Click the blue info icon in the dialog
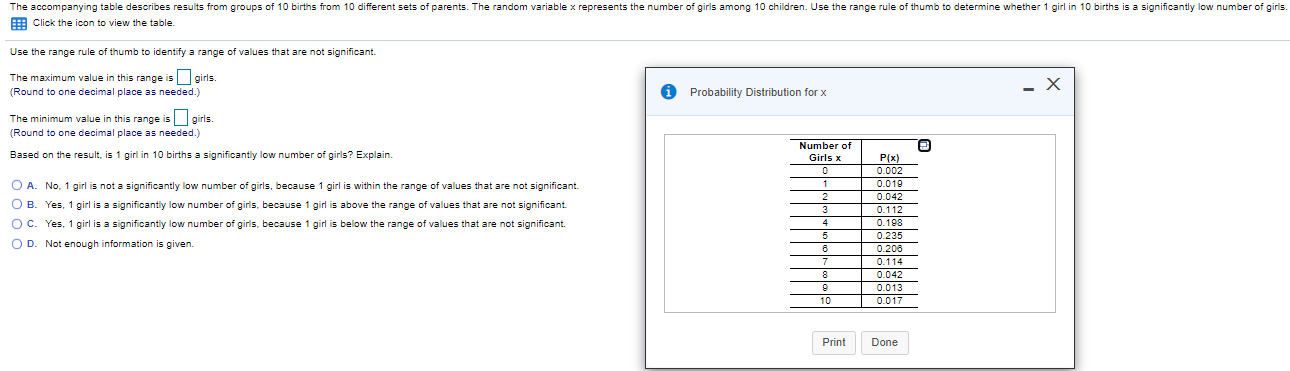Image resolution: width=1290 pixels, height=371 pixels. point(670,92)
